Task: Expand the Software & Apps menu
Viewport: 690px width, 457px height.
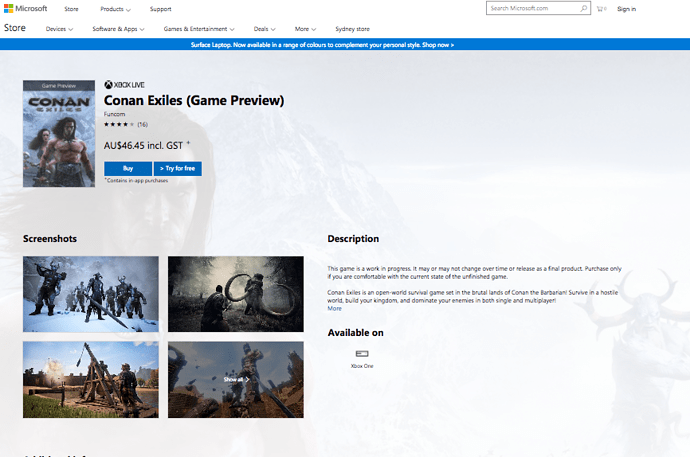Action: [118, 29]
